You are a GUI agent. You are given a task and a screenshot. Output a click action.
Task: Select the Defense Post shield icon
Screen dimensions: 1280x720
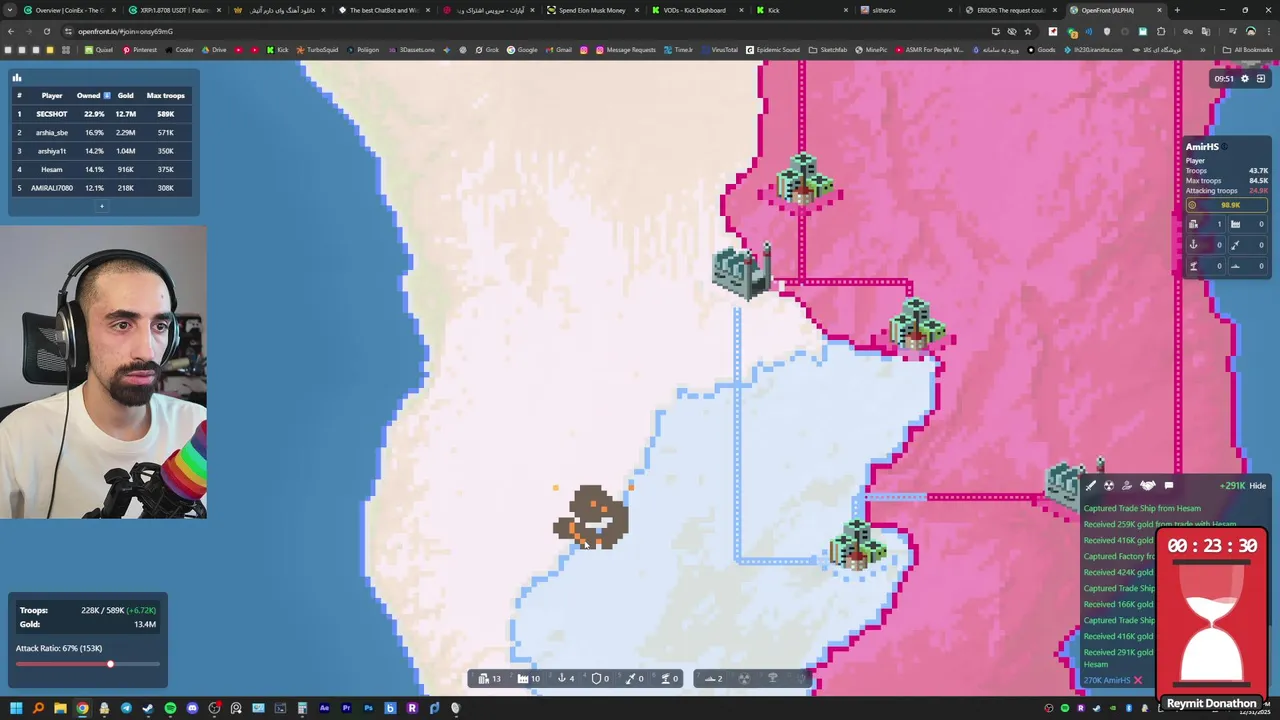(x=600, y=678)
